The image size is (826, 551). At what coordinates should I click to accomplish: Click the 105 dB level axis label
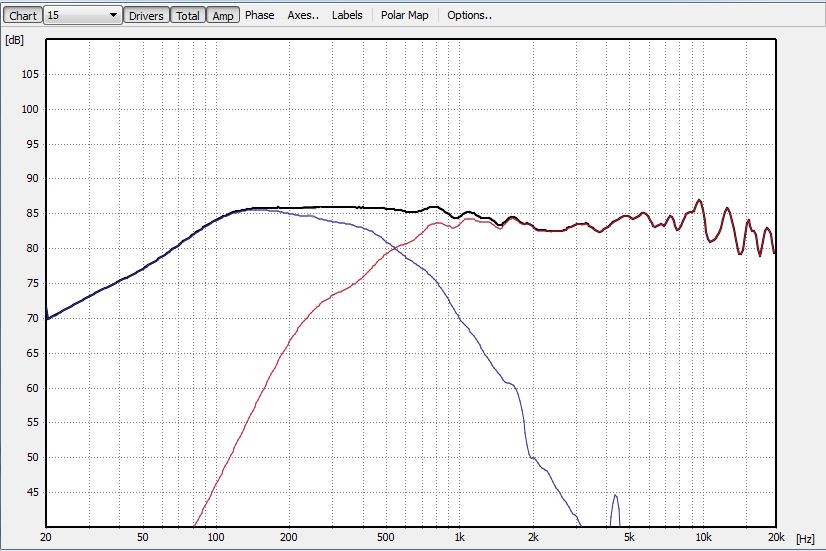coord(27,75)
